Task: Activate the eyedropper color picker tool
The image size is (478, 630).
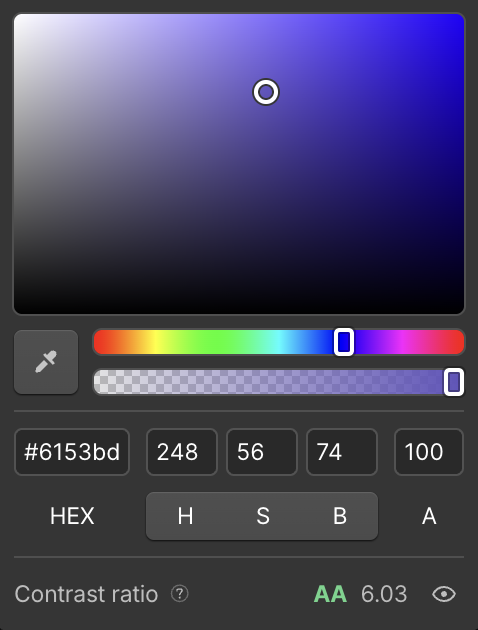Action: [x=46, y=362]
